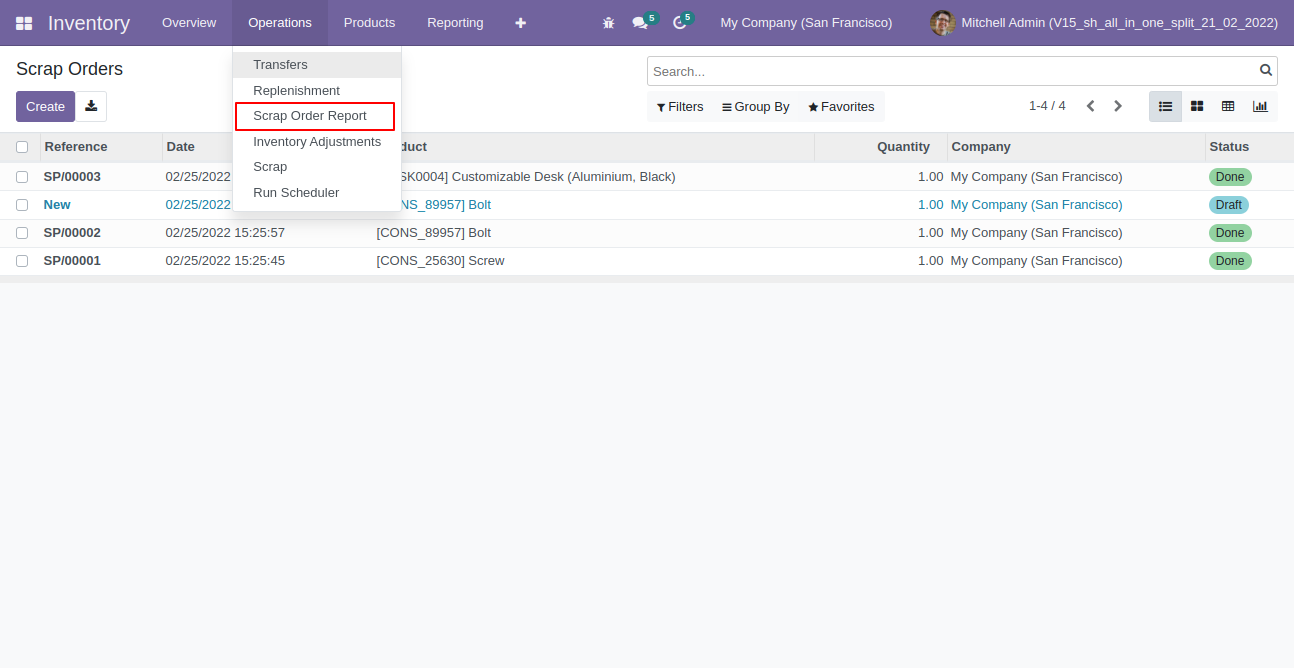Click the download export icon button

pos(91,106)
